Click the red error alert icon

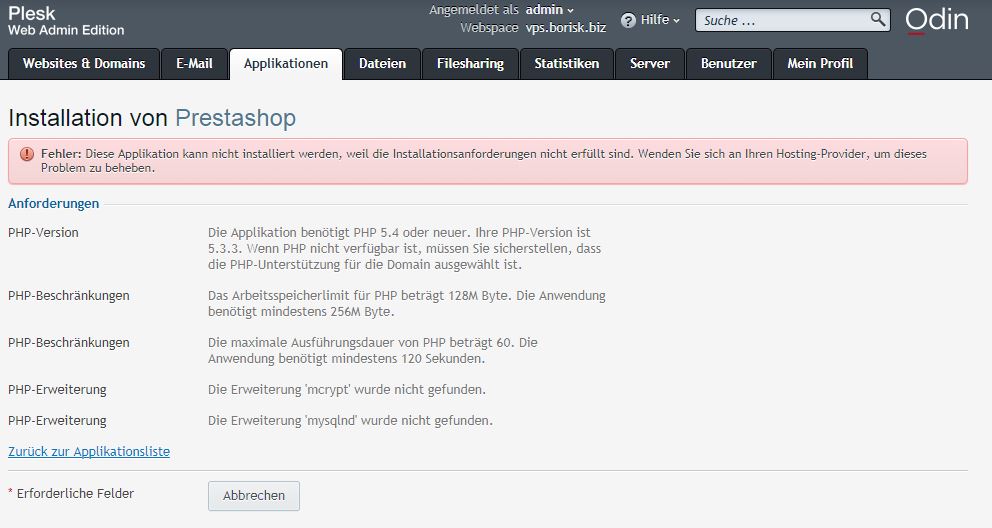(x=27, y=154)
